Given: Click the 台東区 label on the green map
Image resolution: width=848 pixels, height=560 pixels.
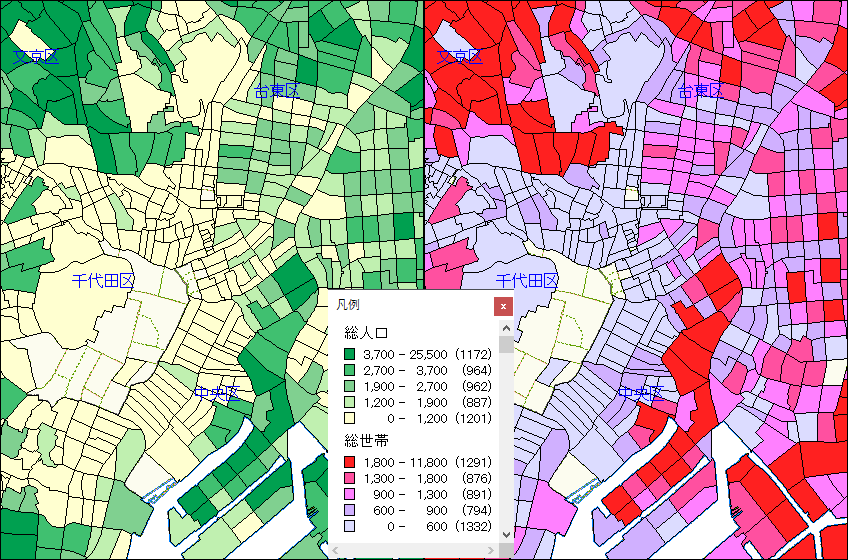Looking at the screenshot, I should 276,91.
